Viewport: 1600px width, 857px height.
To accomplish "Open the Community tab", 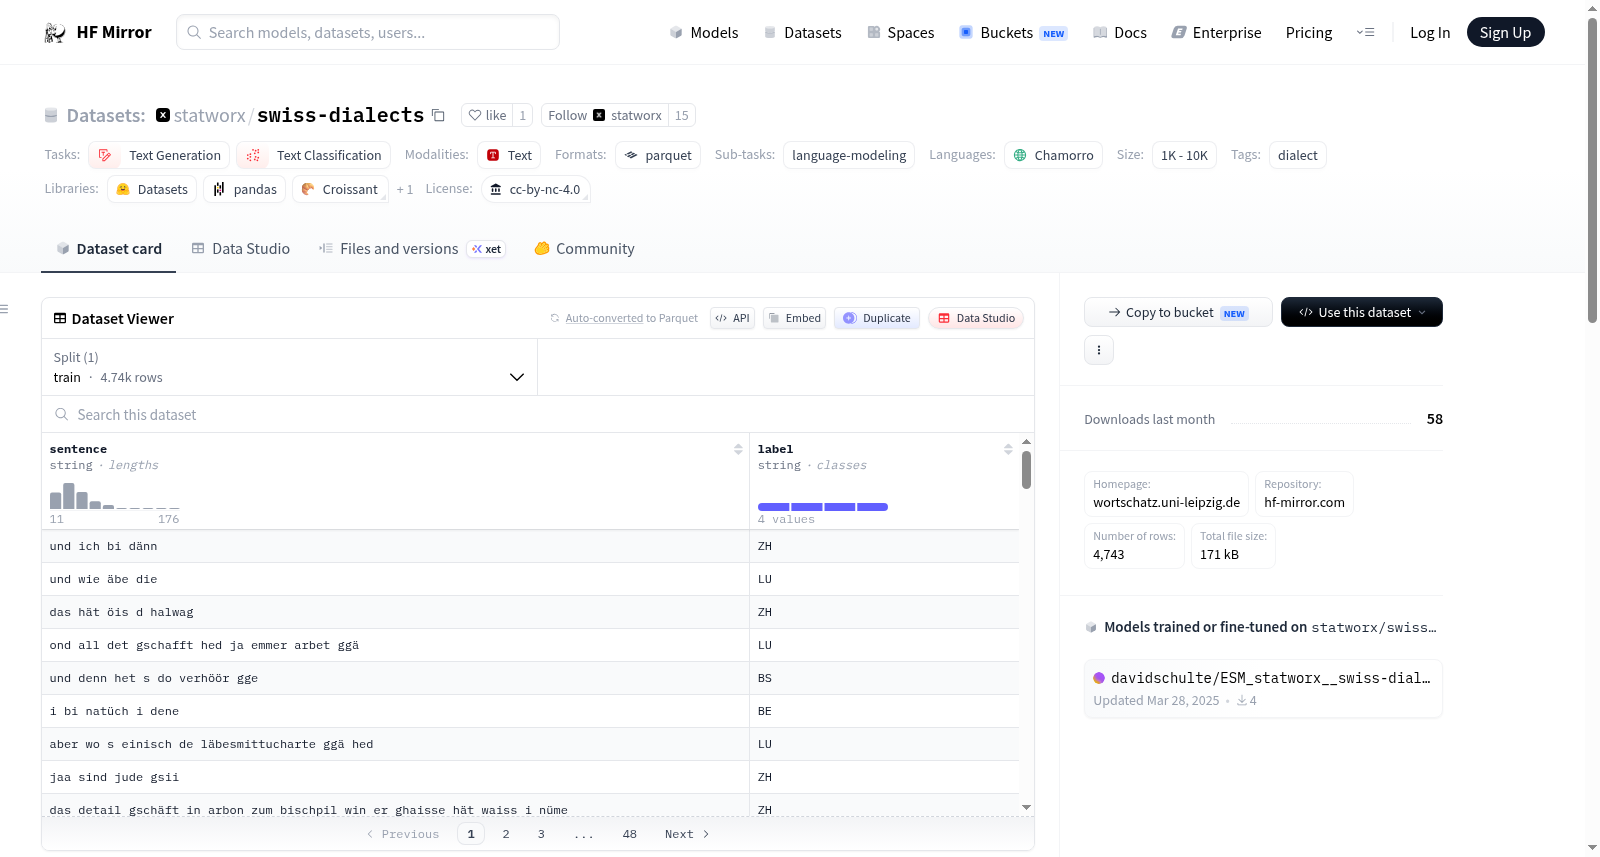I will (584, 249).
